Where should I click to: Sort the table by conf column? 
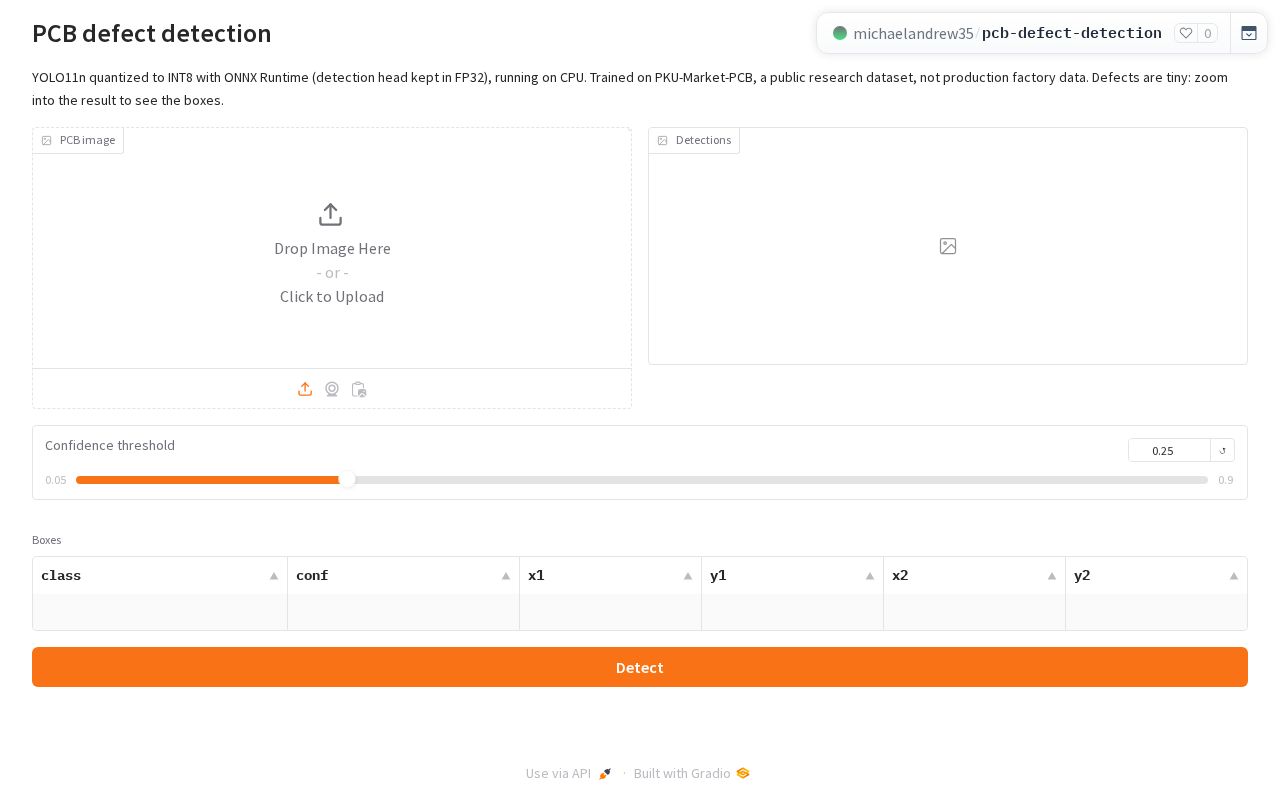pos(506,576)
